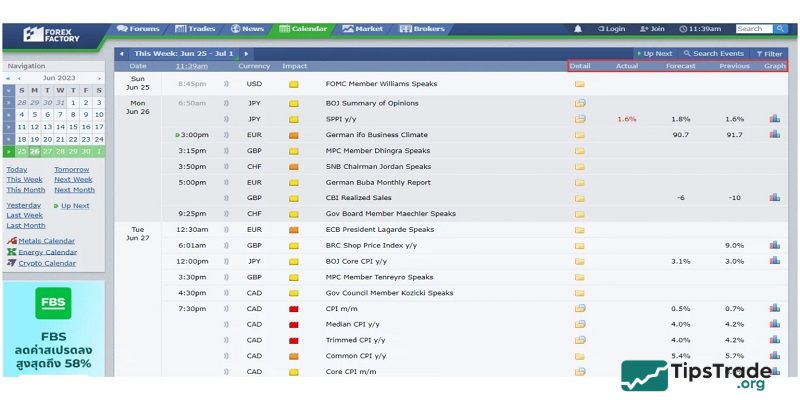
Task: Open detail folder for CPI m/m
Action: point(579,308)
